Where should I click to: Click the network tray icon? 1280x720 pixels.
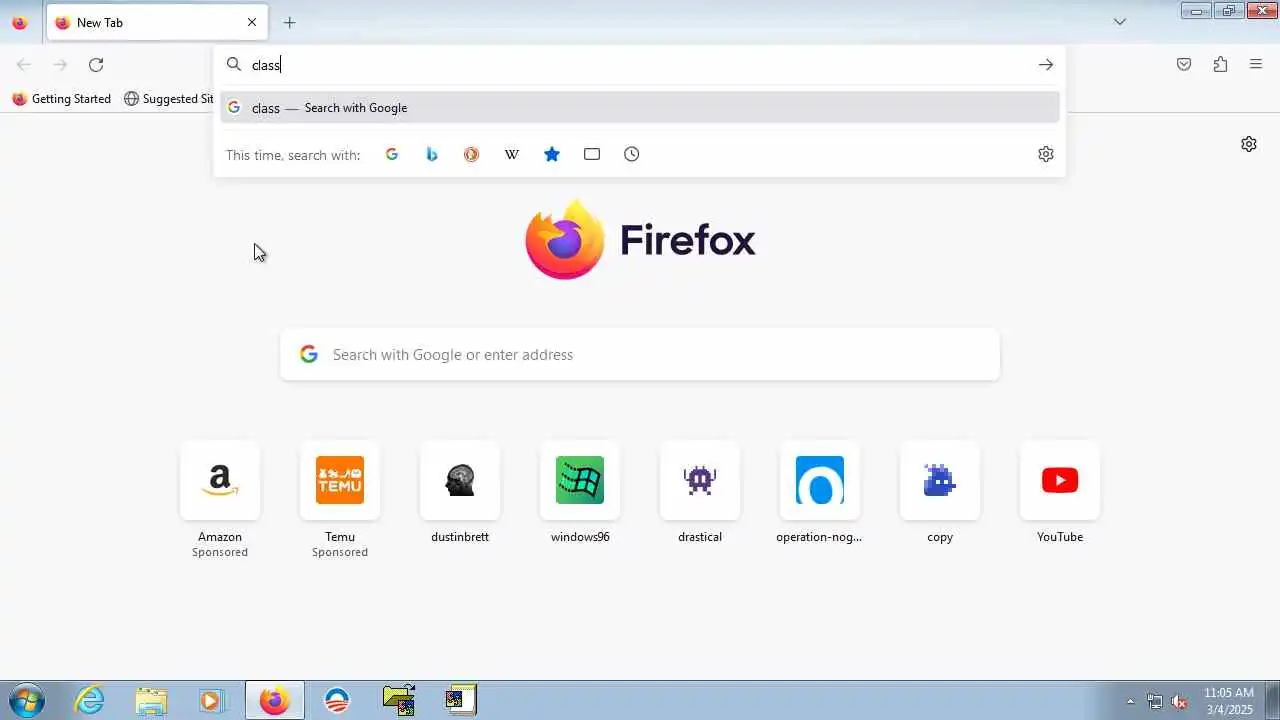pyautogui.click(x=1155, y=701)
